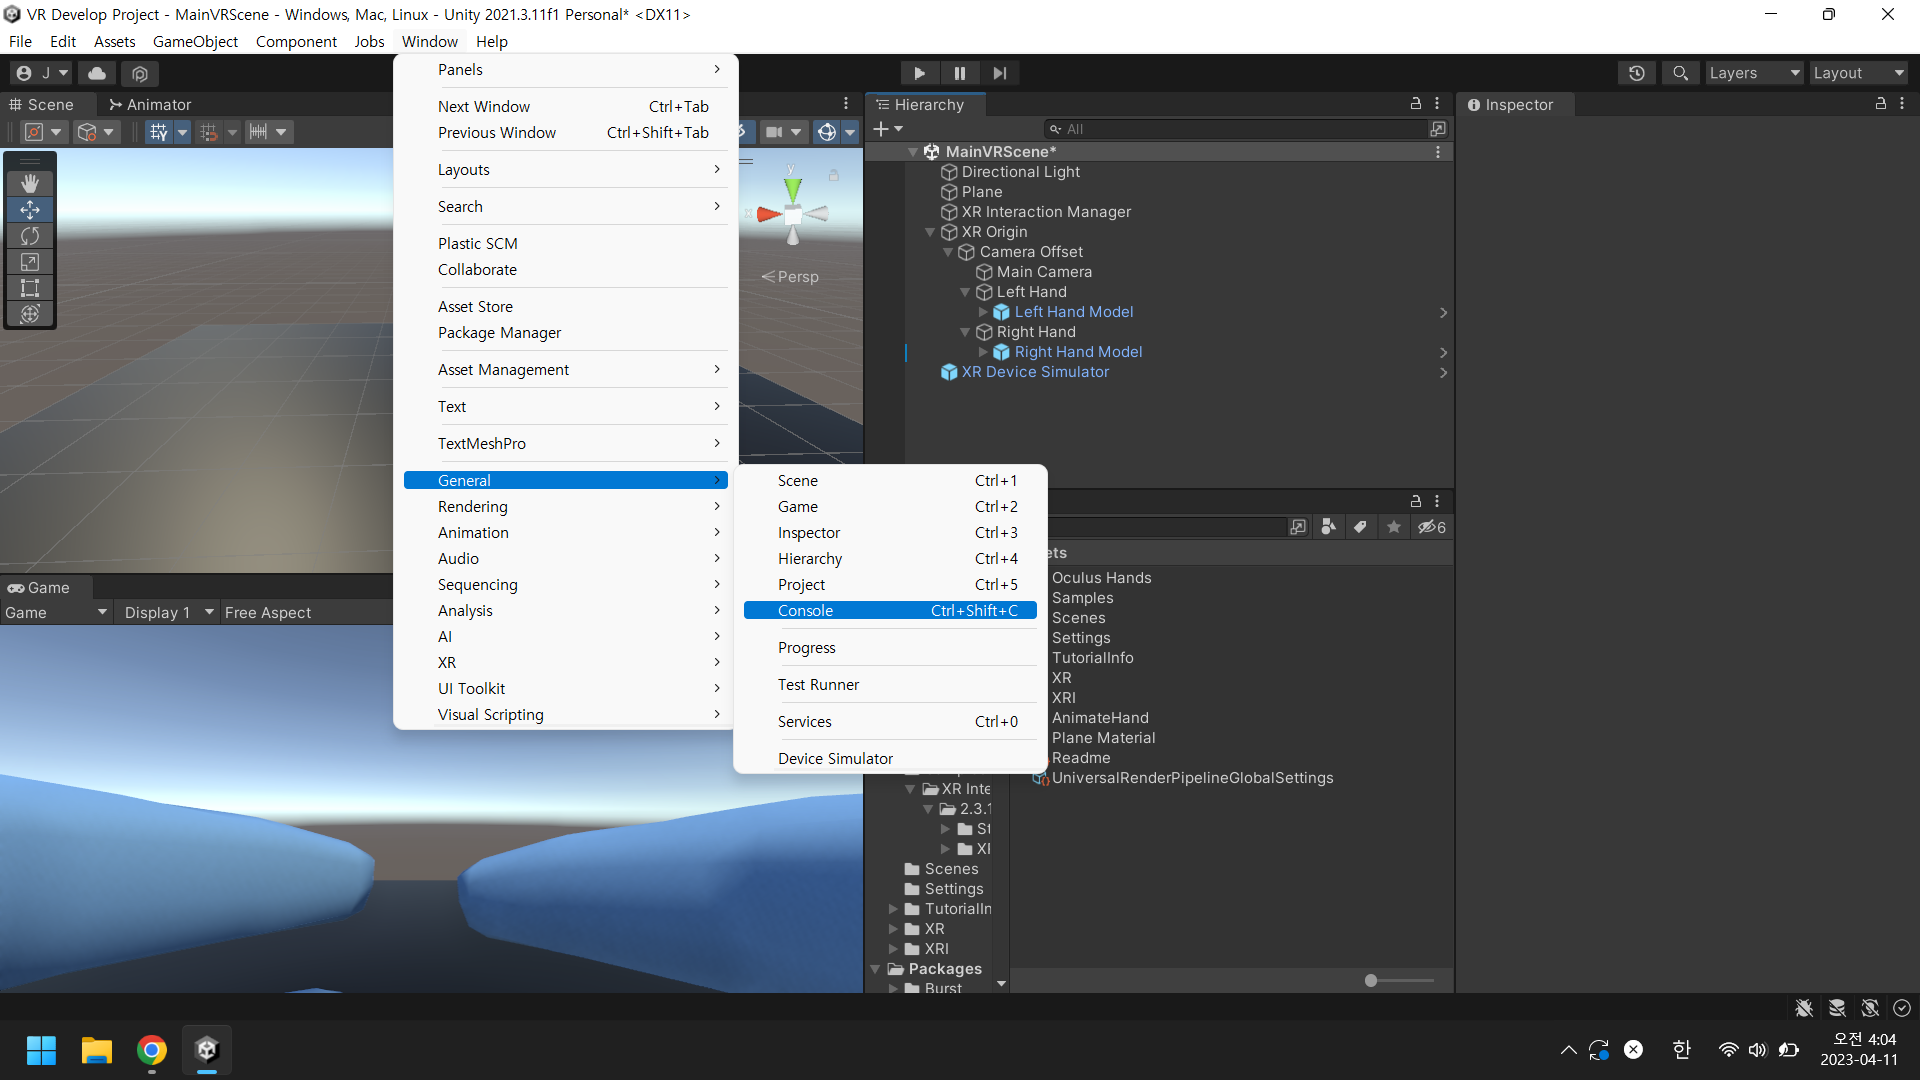This screenshot has height=1080, width=1920.
Task: Click the Hierarchy search field
Action: click(x=1237, y=129)
